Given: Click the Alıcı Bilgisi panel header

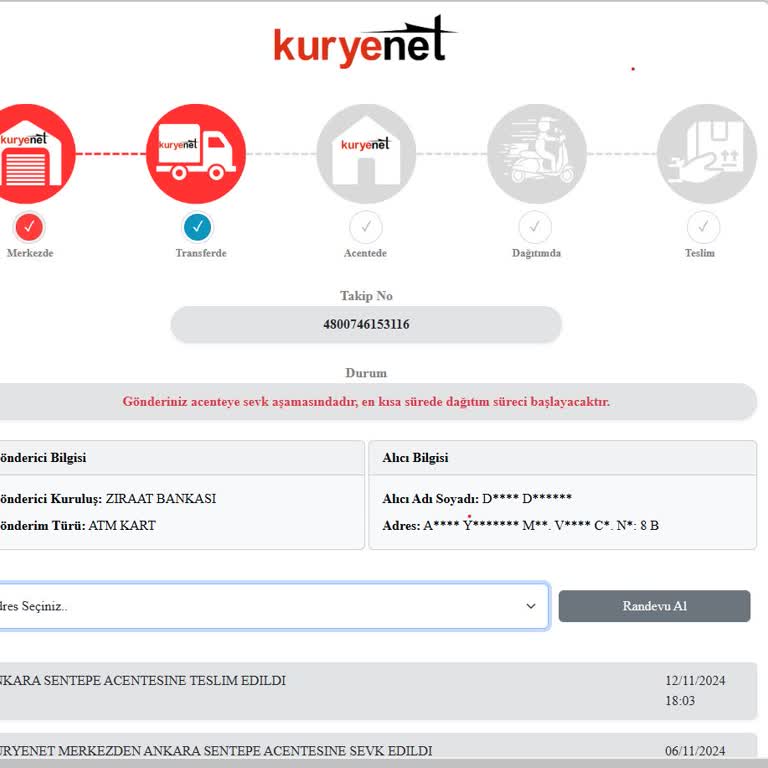Looking at the screenshot, I should click(563, 457).
